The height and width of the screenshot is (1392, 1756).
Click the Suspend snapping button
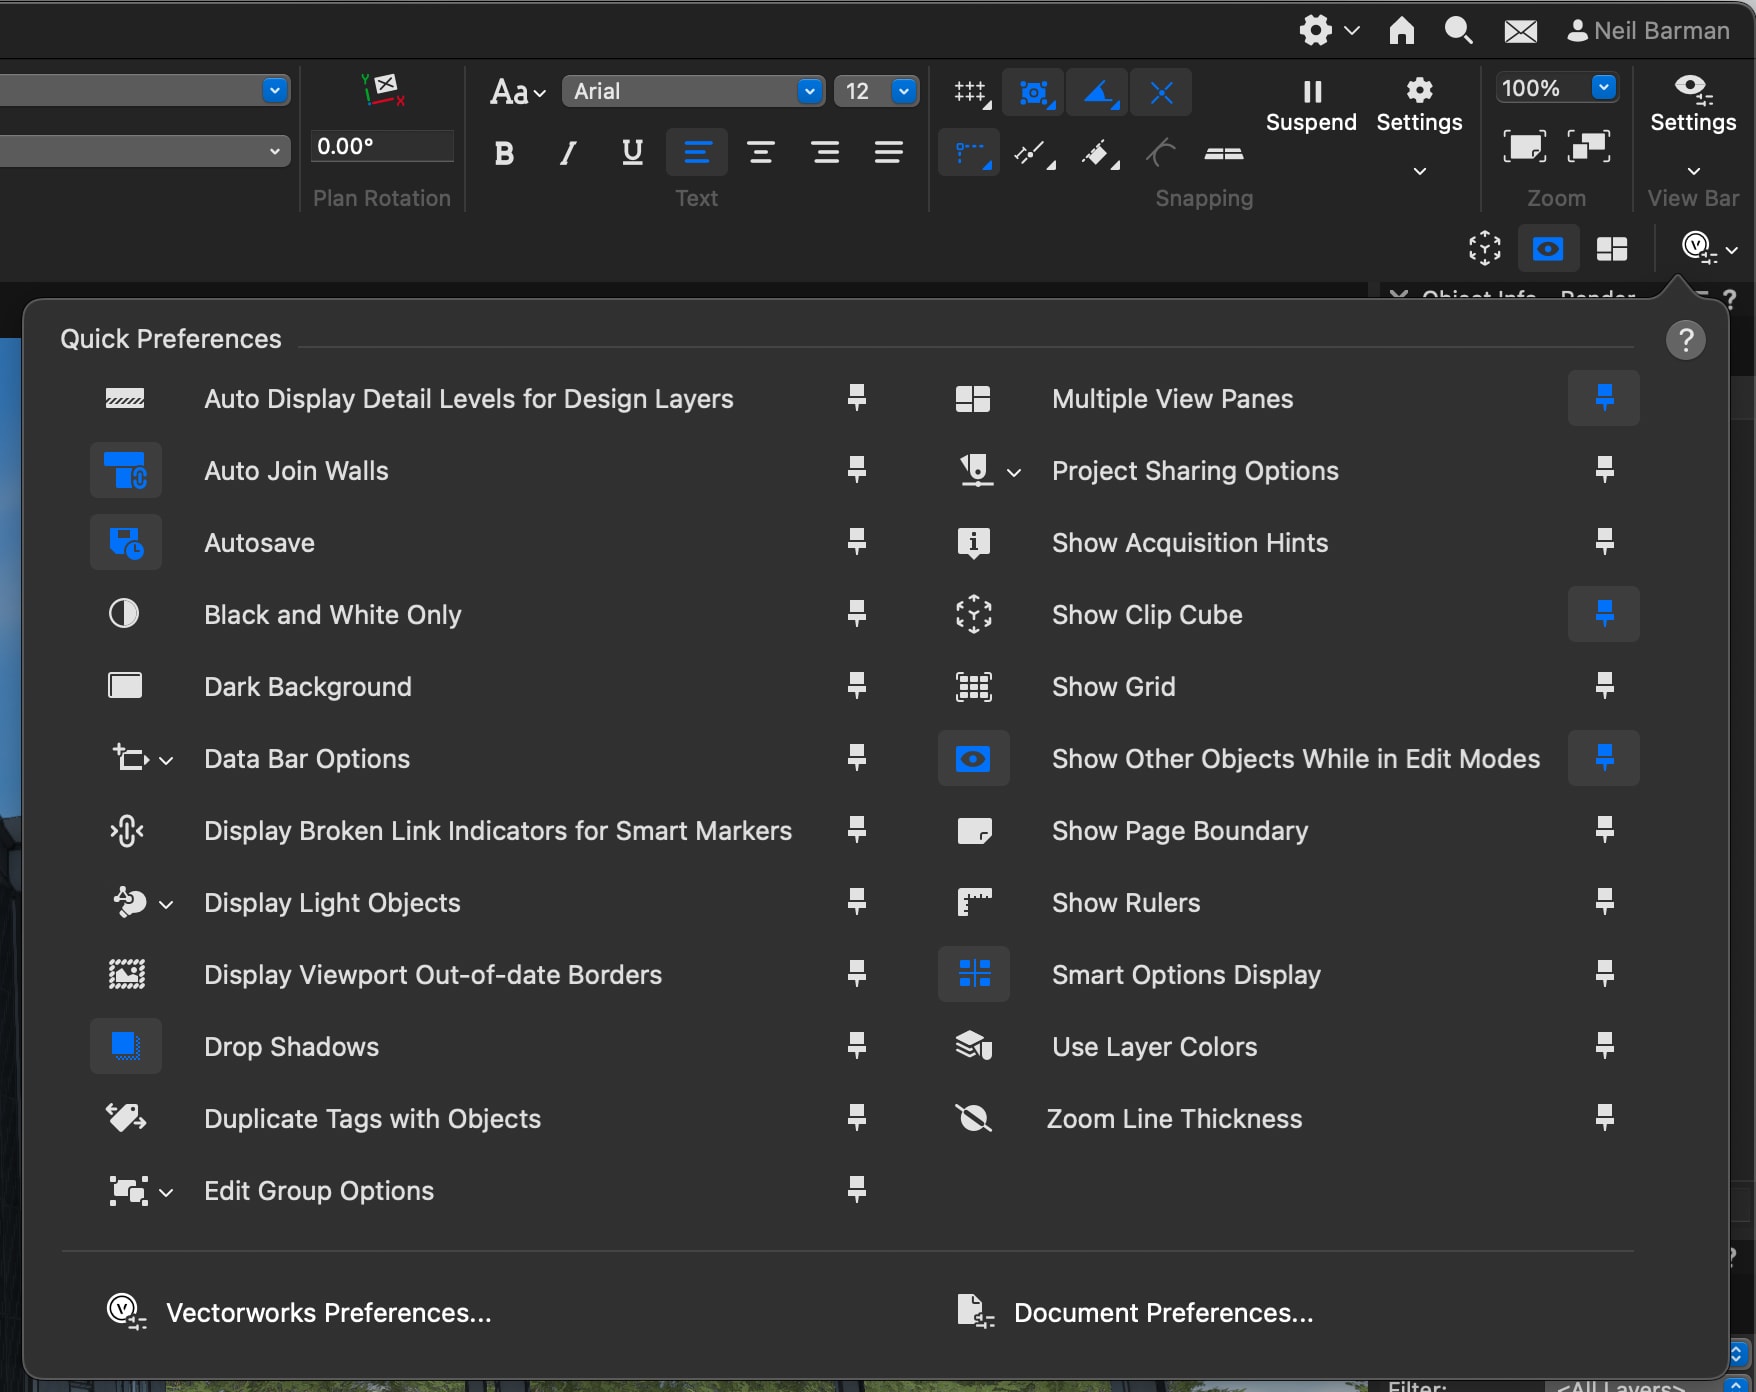coord(1310,106)
